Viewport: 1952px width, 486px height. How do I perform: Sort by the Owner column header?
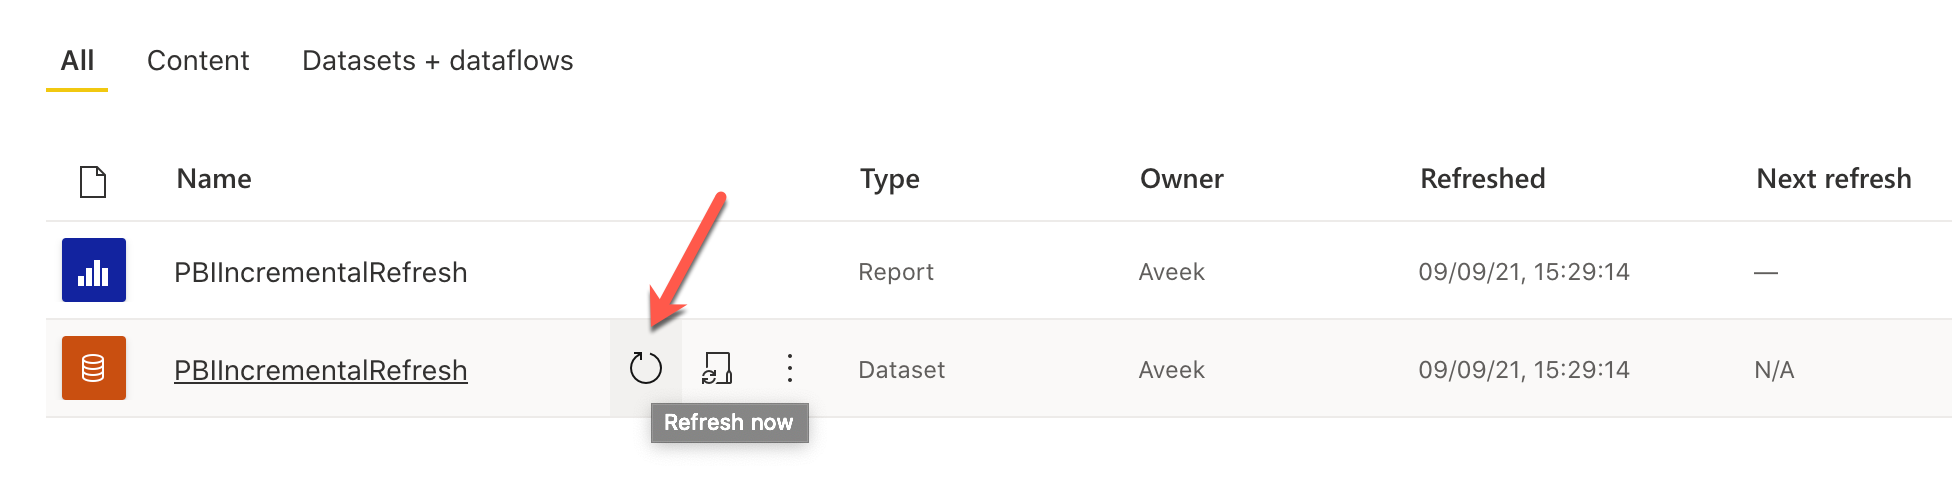[1181, 179]
